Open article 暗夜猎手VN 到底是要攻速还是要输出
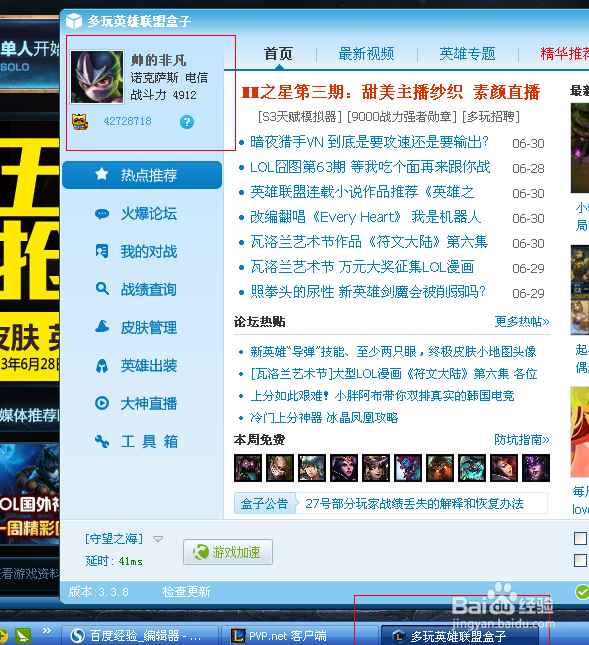Screen dimensions: 589x645 [x=369, y=142]
